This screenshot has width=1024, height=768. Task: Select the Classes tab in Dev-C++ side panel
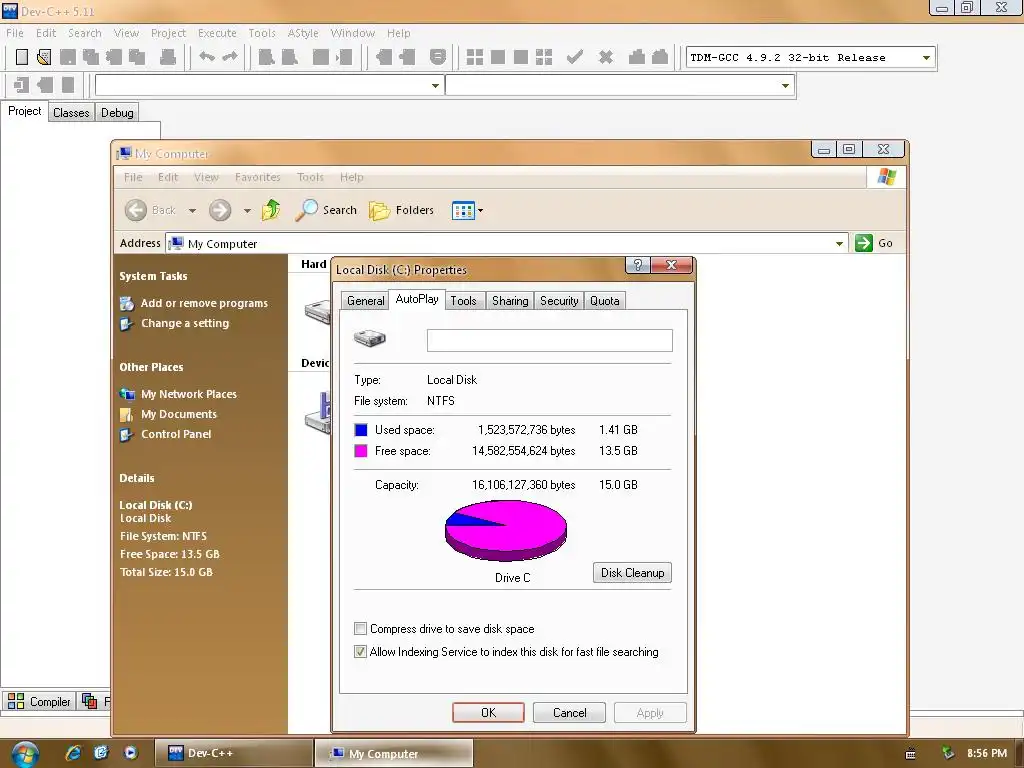pyautogui.click(x=71, y=112)
